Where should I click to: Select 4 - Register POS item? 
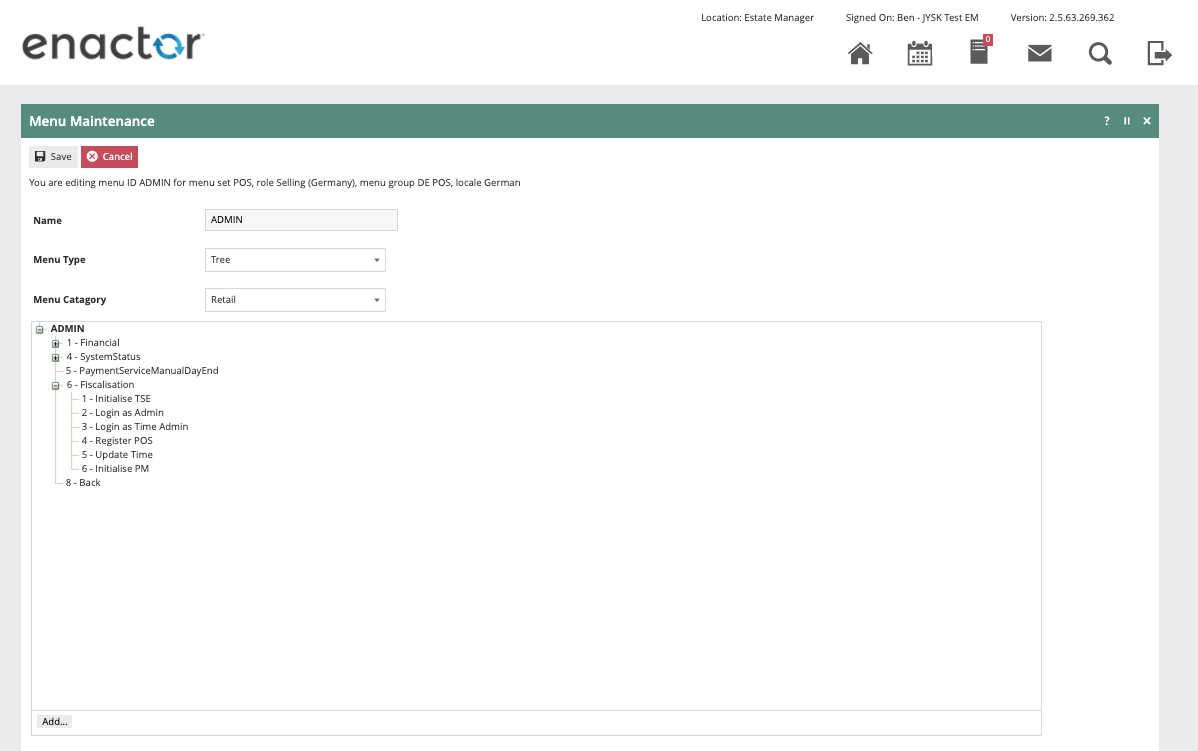117,441
